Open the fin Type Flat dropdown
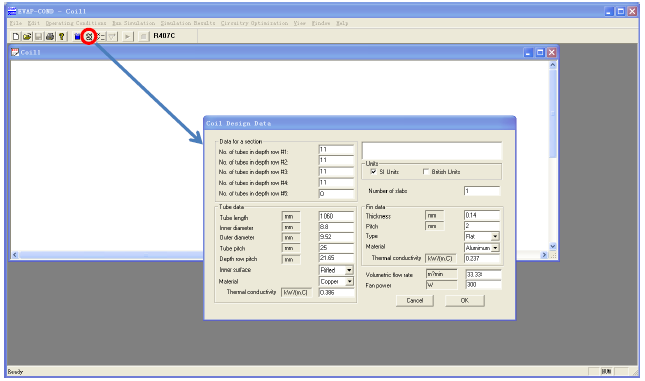The image size is (645, 381). [495, 237]
